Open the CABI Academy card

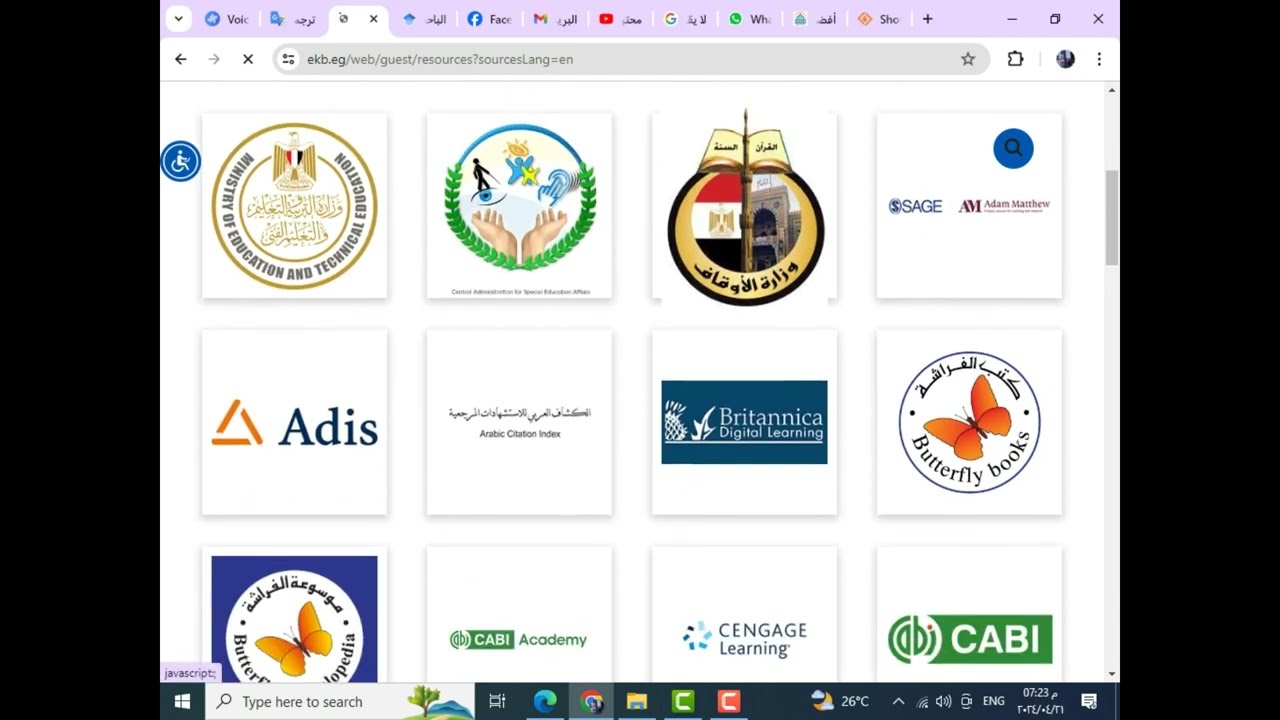pos(519,615)
